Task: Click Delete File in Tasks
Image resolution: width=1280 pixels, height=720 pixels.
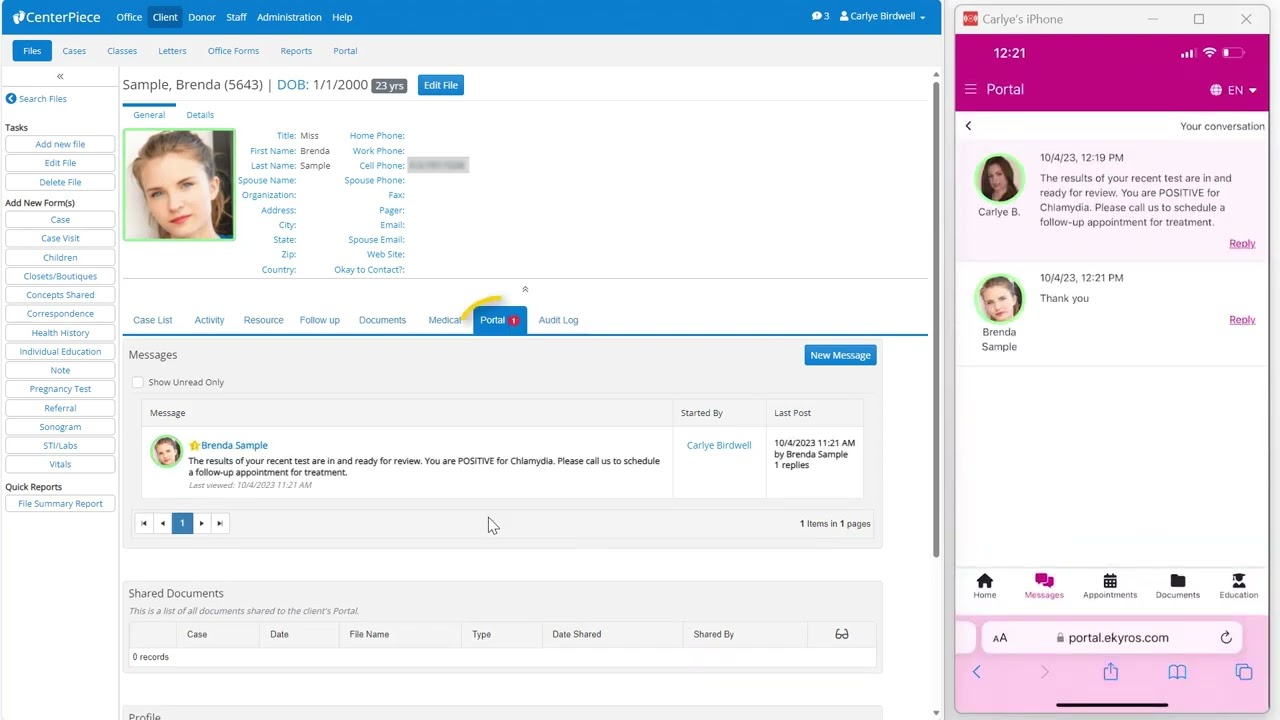Action: (x=60, y=182)
